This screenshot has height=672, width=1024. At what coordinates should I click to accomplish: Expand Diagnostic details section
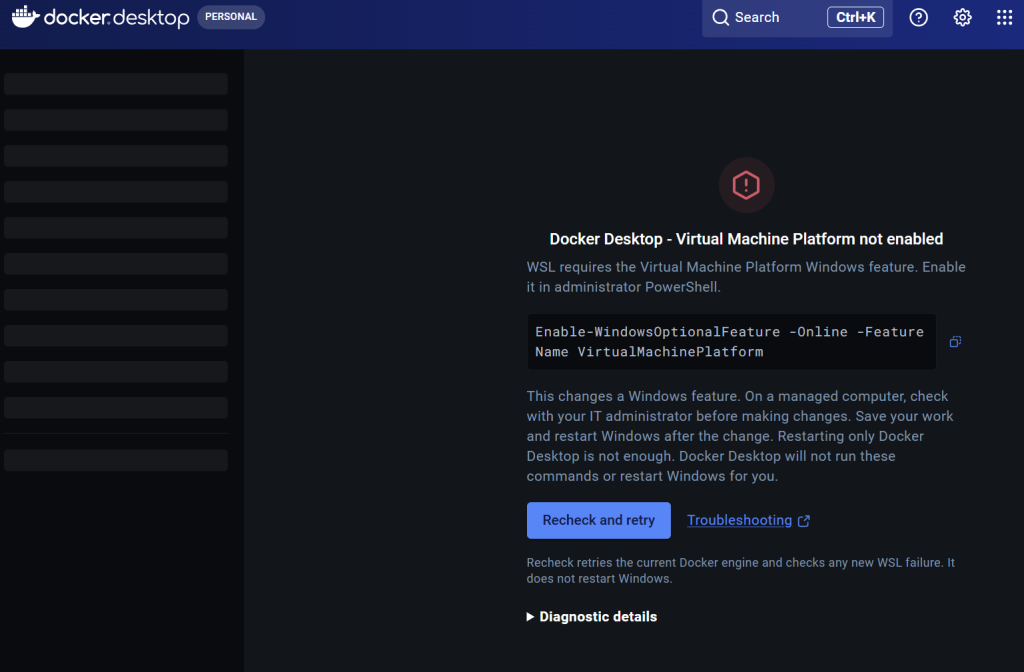tap(592, 616)
